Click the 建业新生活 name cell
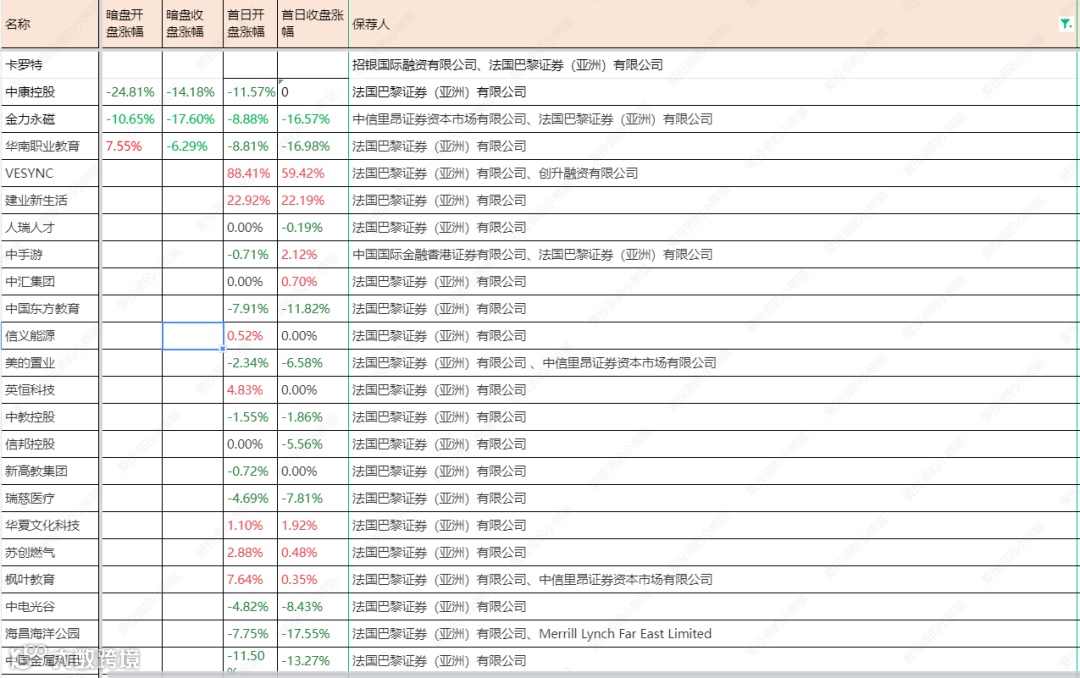Image resolution: width=1080 pixels, height=678 pixels. [50, 201]
